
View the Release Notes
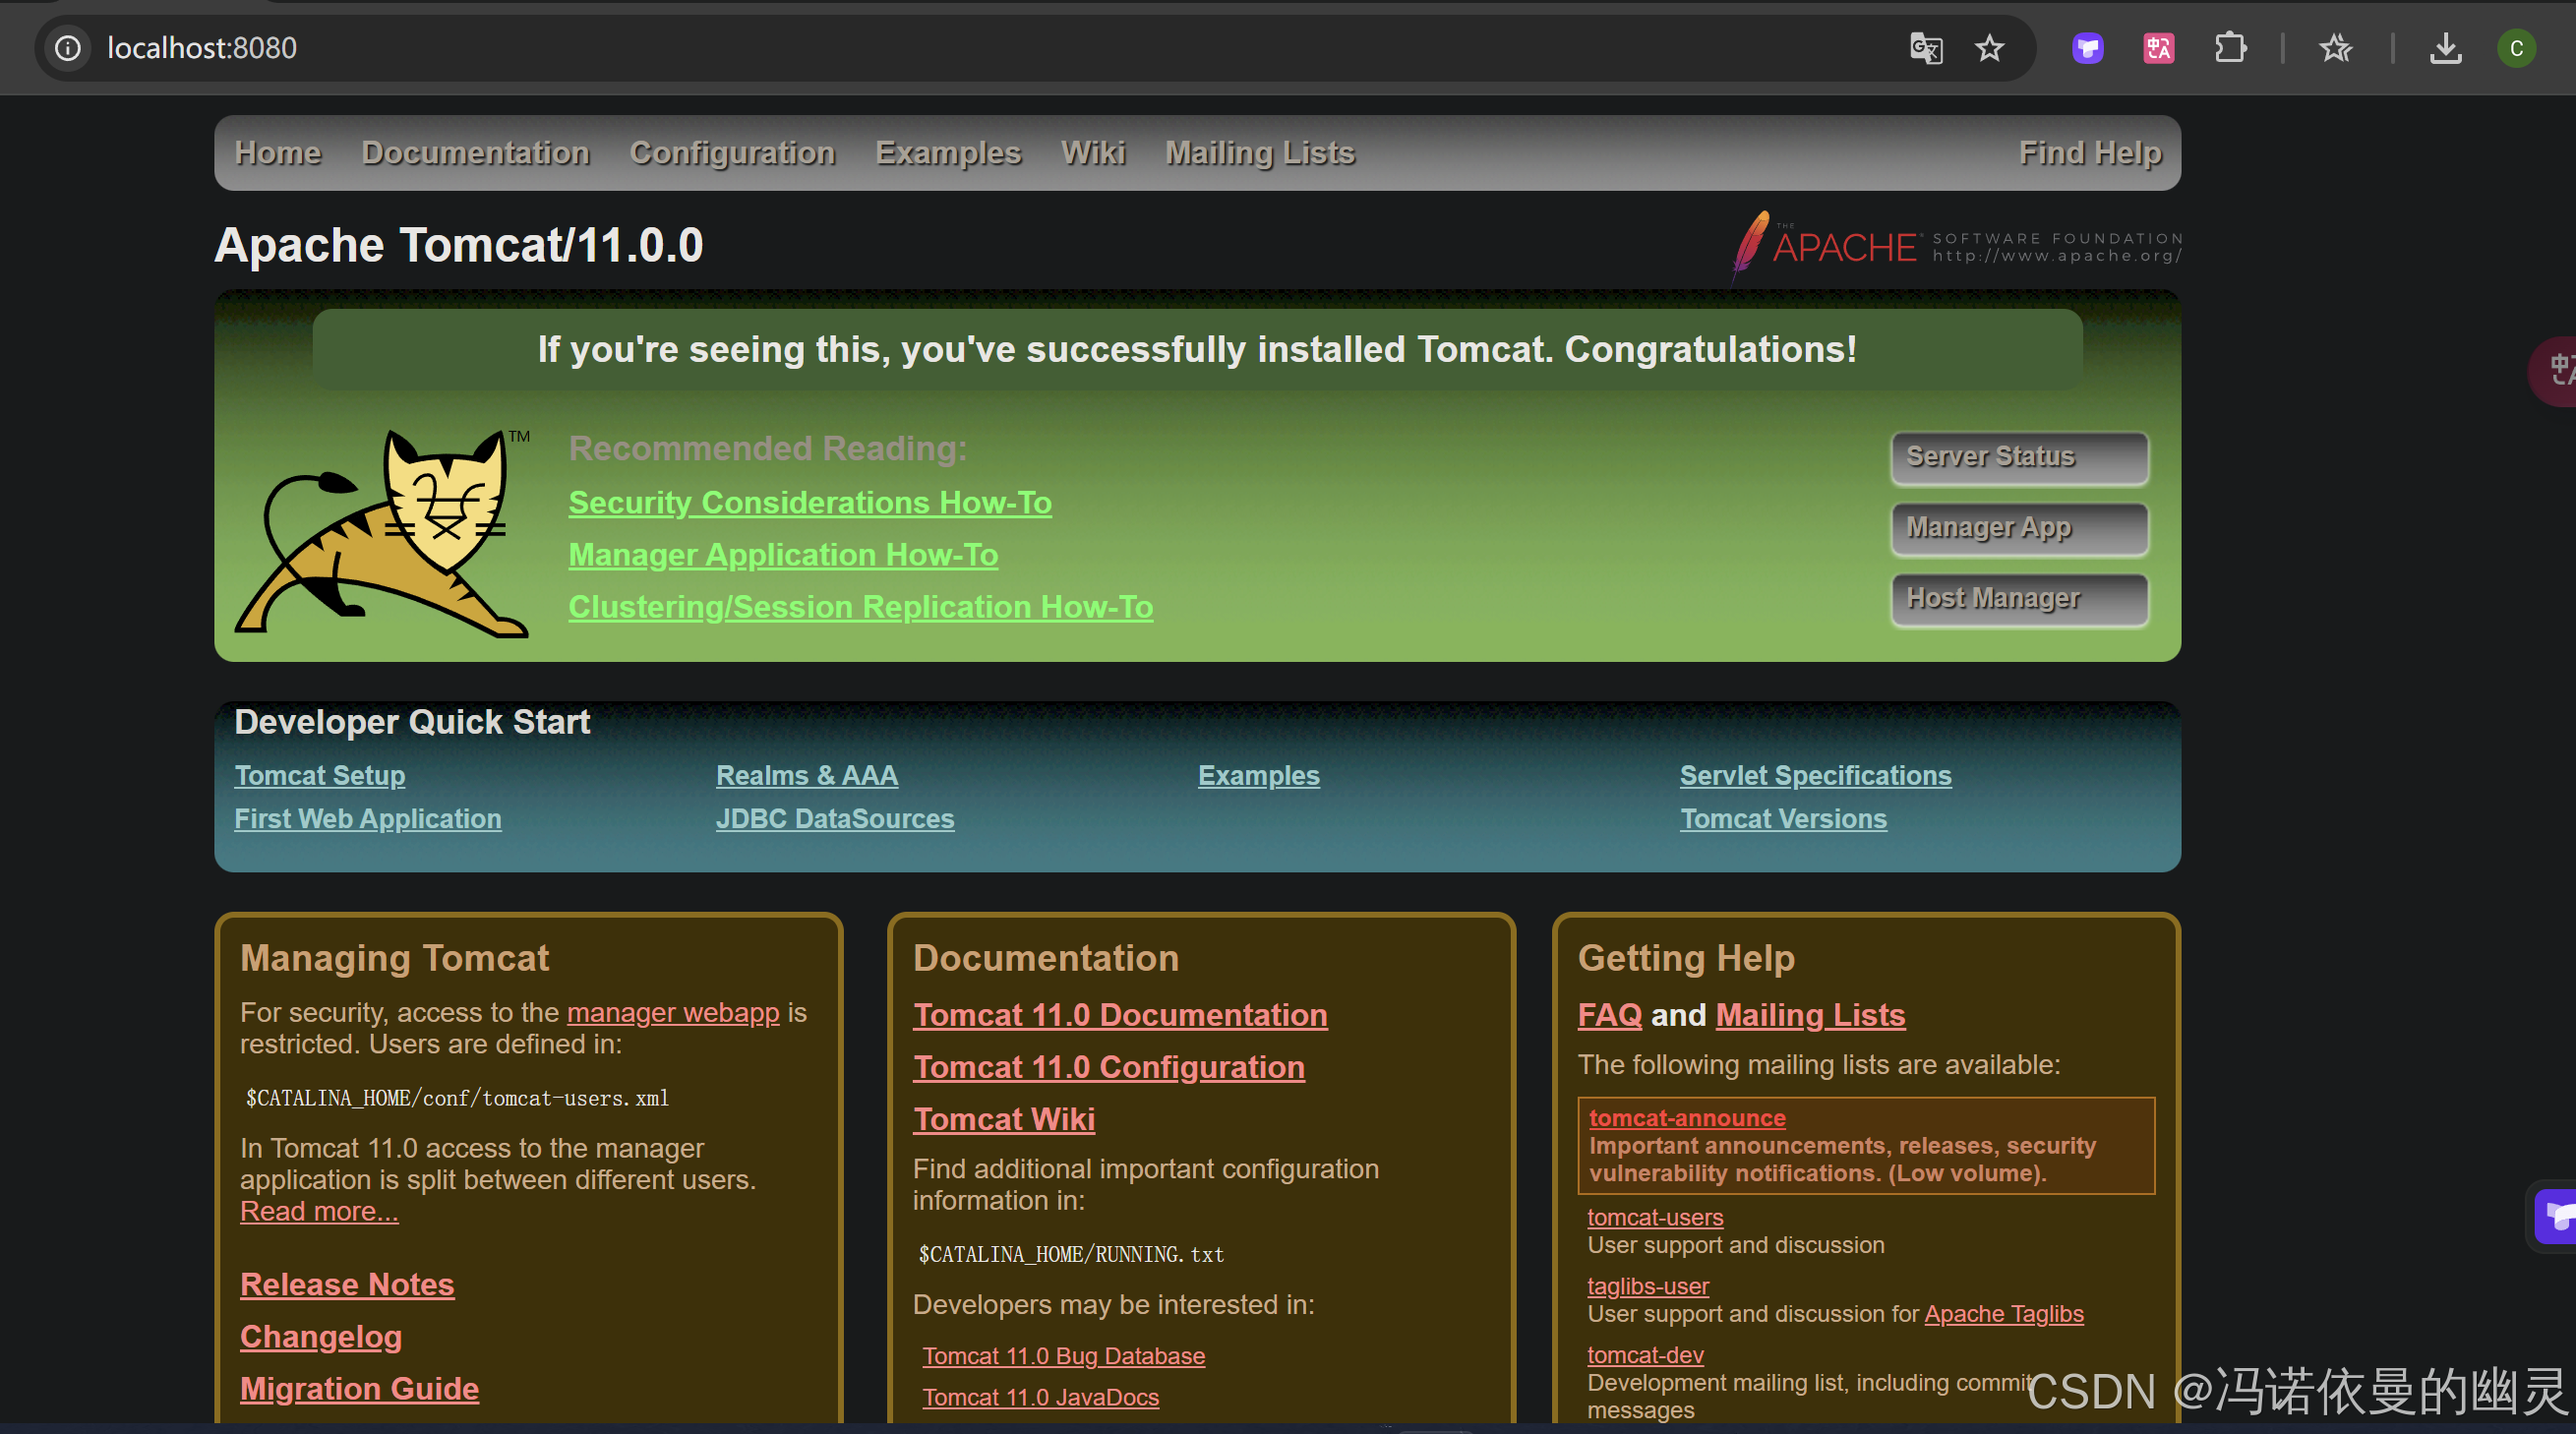click(347, 1284)
